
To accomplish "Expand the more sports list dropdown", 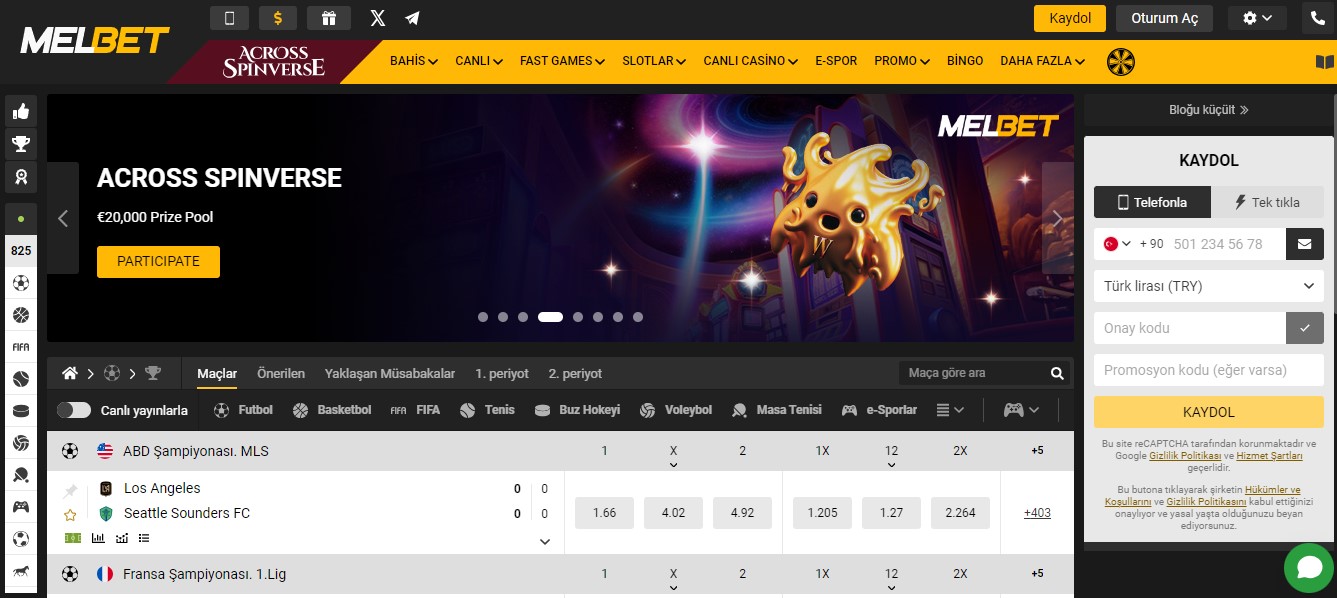I will pyautogui.click(x=950, y=410).
